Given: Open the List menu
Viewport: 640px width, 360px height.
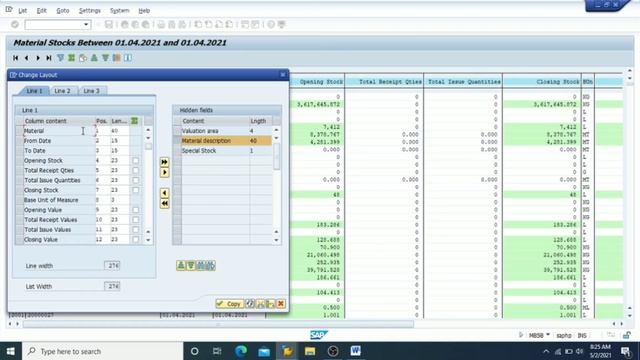Looking at the screenshot, I should tap(22, 11).
